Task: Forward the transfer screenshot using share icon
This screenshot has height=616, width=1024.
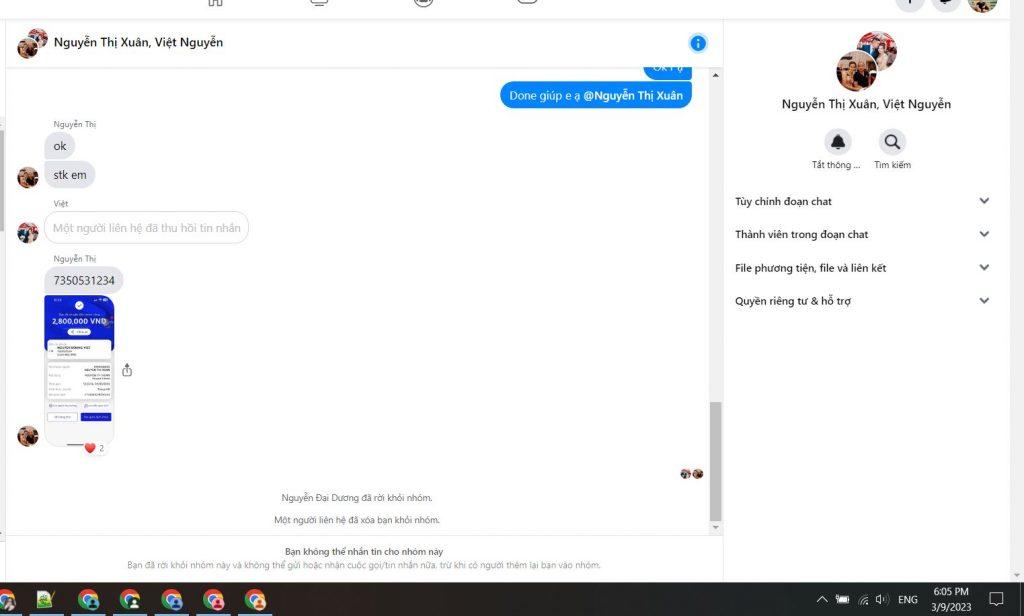Action: (x=127, y=370)
